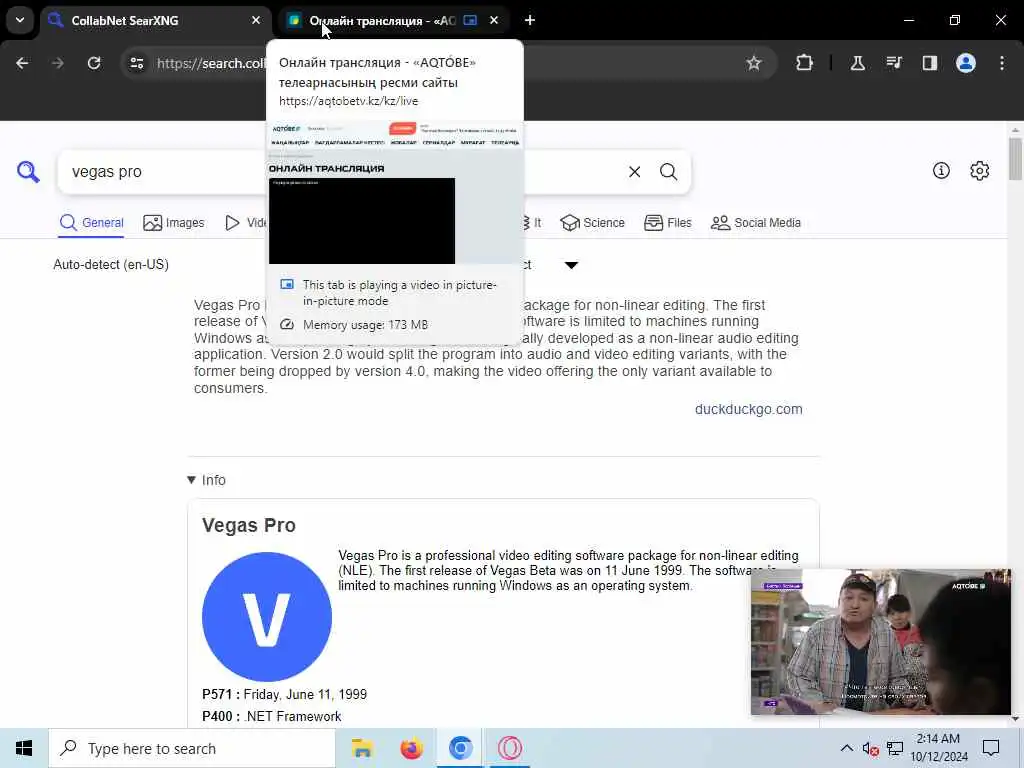Open a new browser tab
Screen dimensions: 1024x768
point(530,20)
